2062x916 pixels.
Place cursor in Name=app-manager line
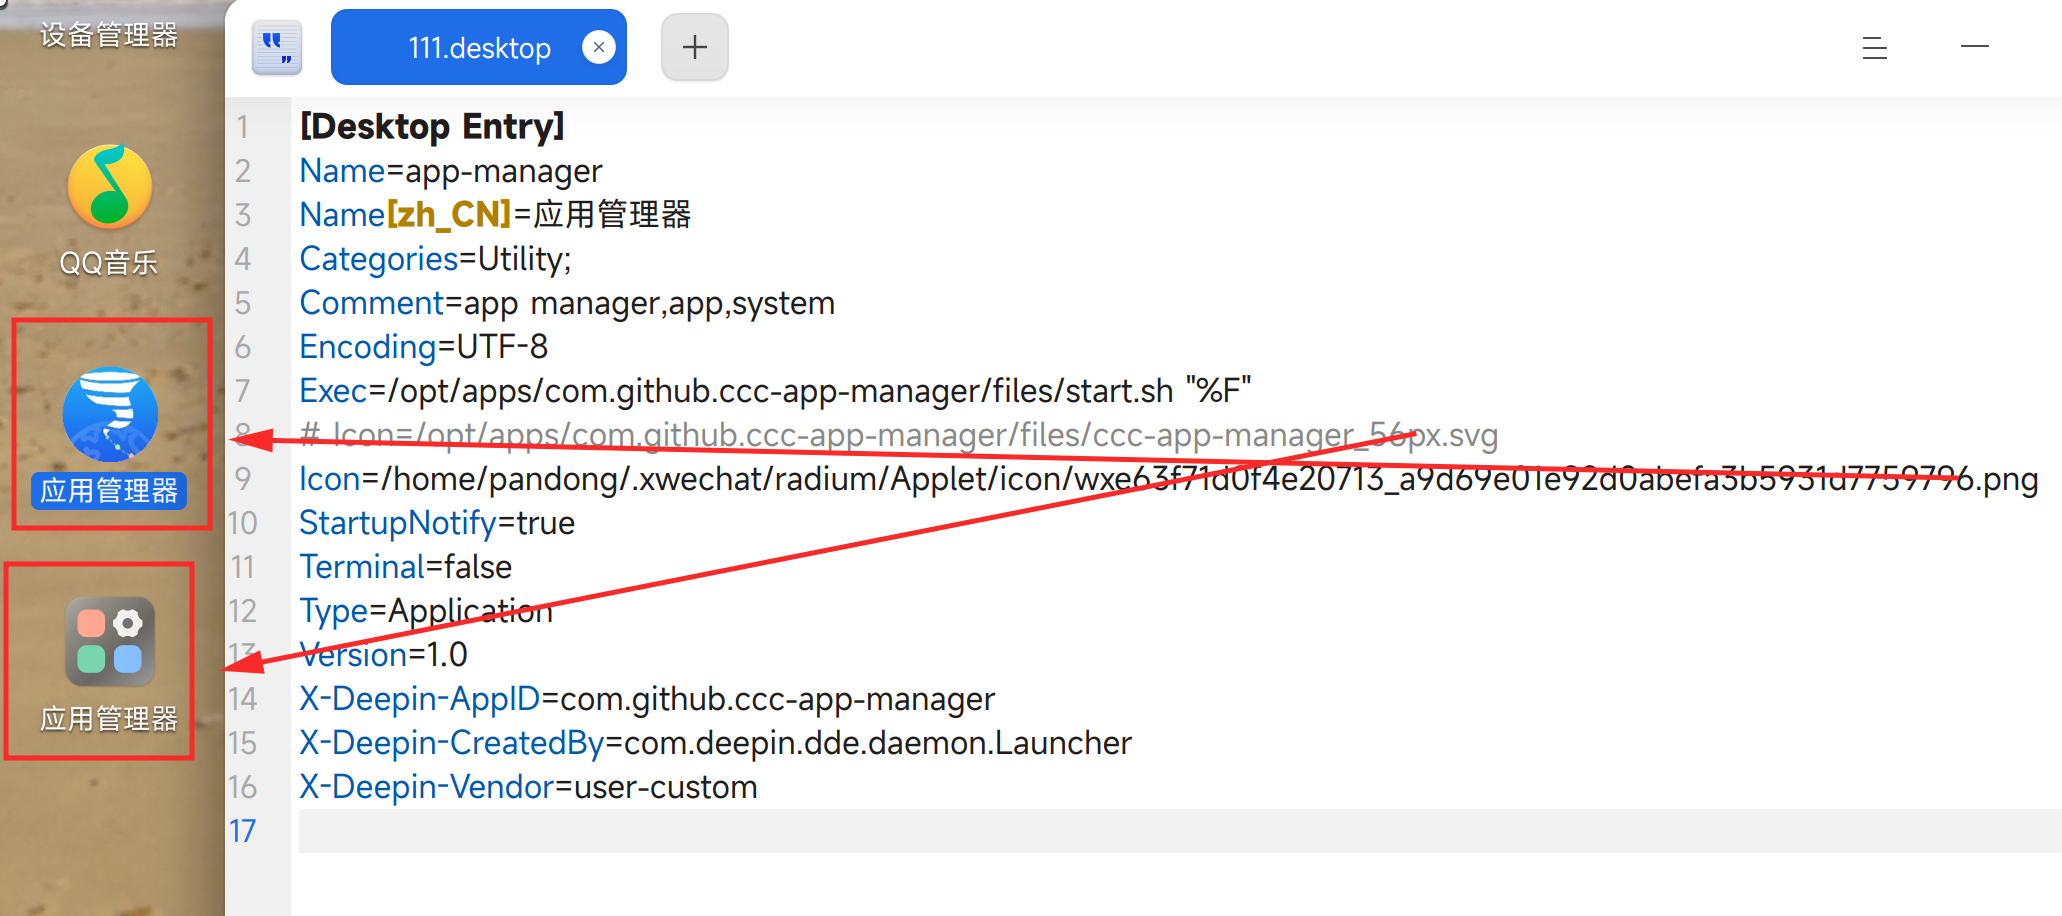451,171
